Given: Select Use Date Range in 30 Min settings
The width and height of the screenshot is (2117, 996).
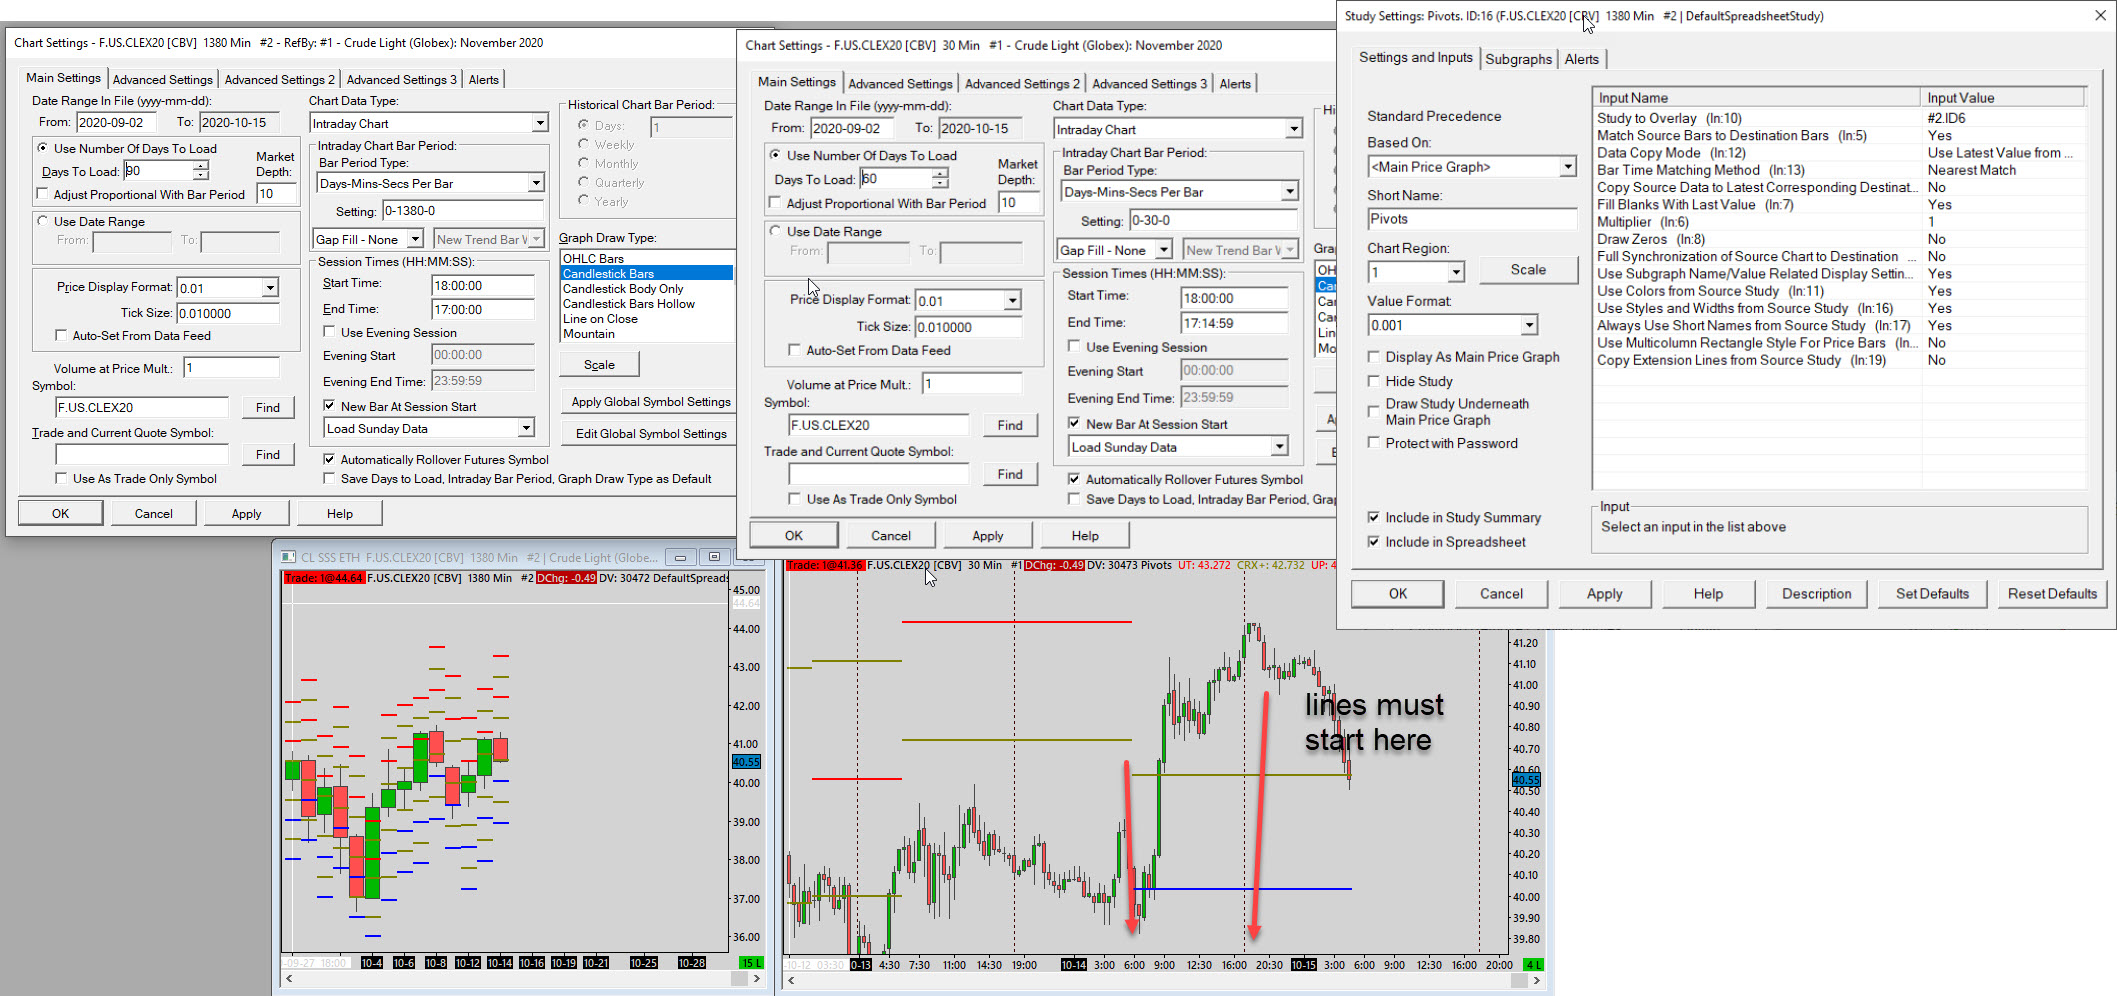Looking at the screenshot, I should pos(775,231).
